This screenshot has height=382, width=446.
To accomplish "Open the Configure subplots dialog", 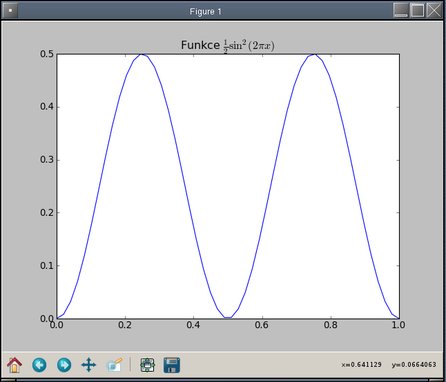I will tap(147, 365).
